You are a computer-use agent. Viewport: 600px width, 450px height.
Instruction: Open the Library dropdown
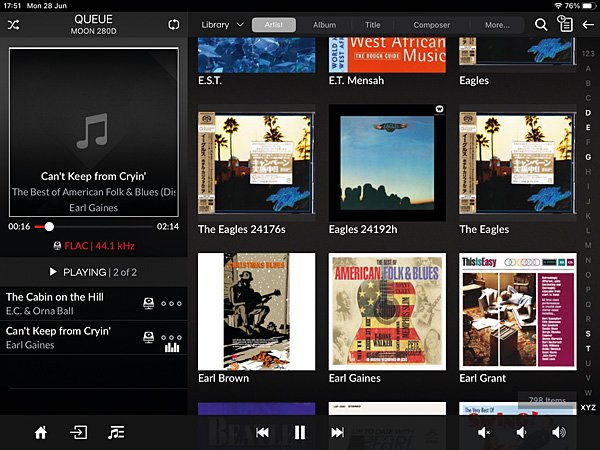[223, 25]
